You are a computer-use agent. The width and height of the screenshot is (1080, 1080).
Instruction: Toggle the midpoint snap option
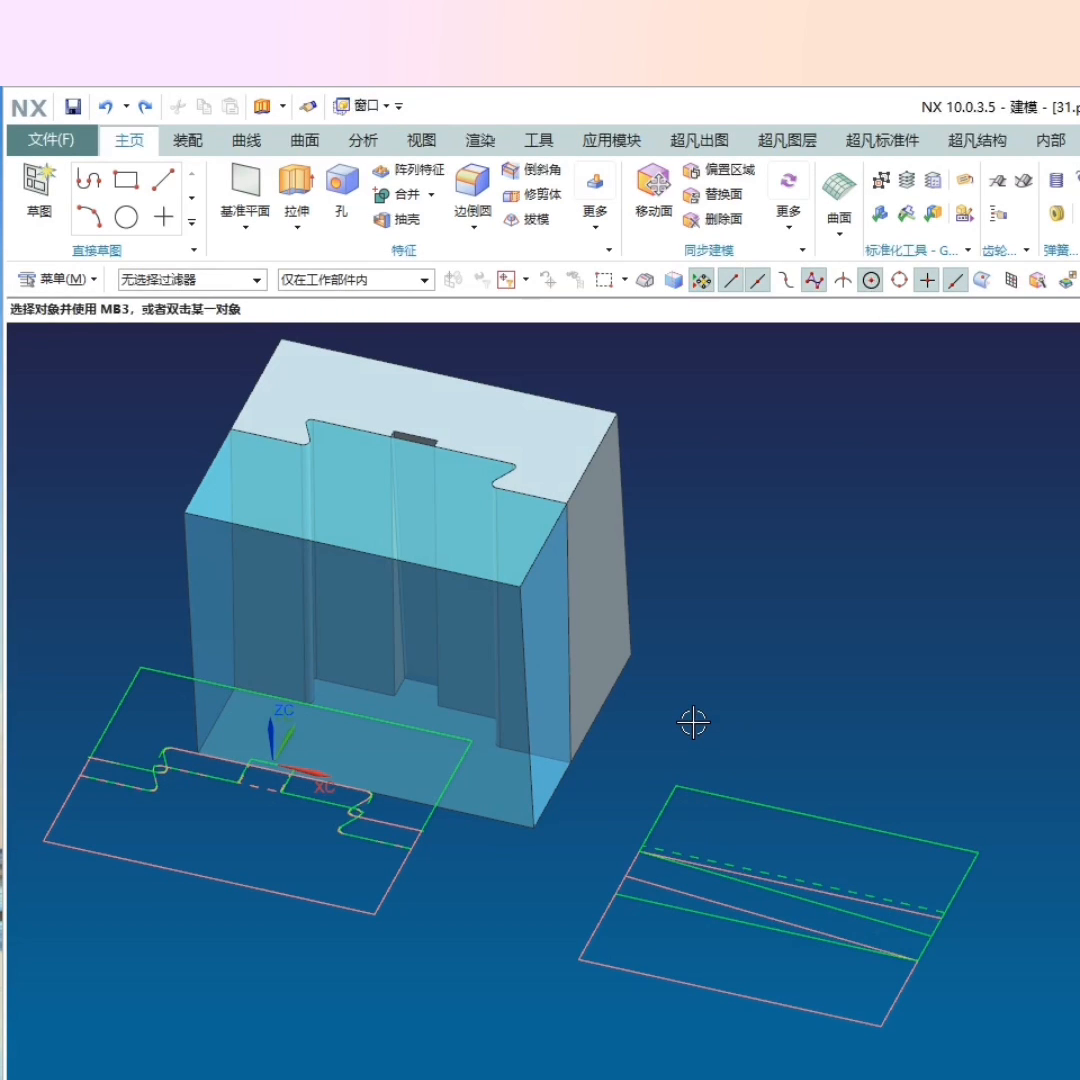point(759,280)
